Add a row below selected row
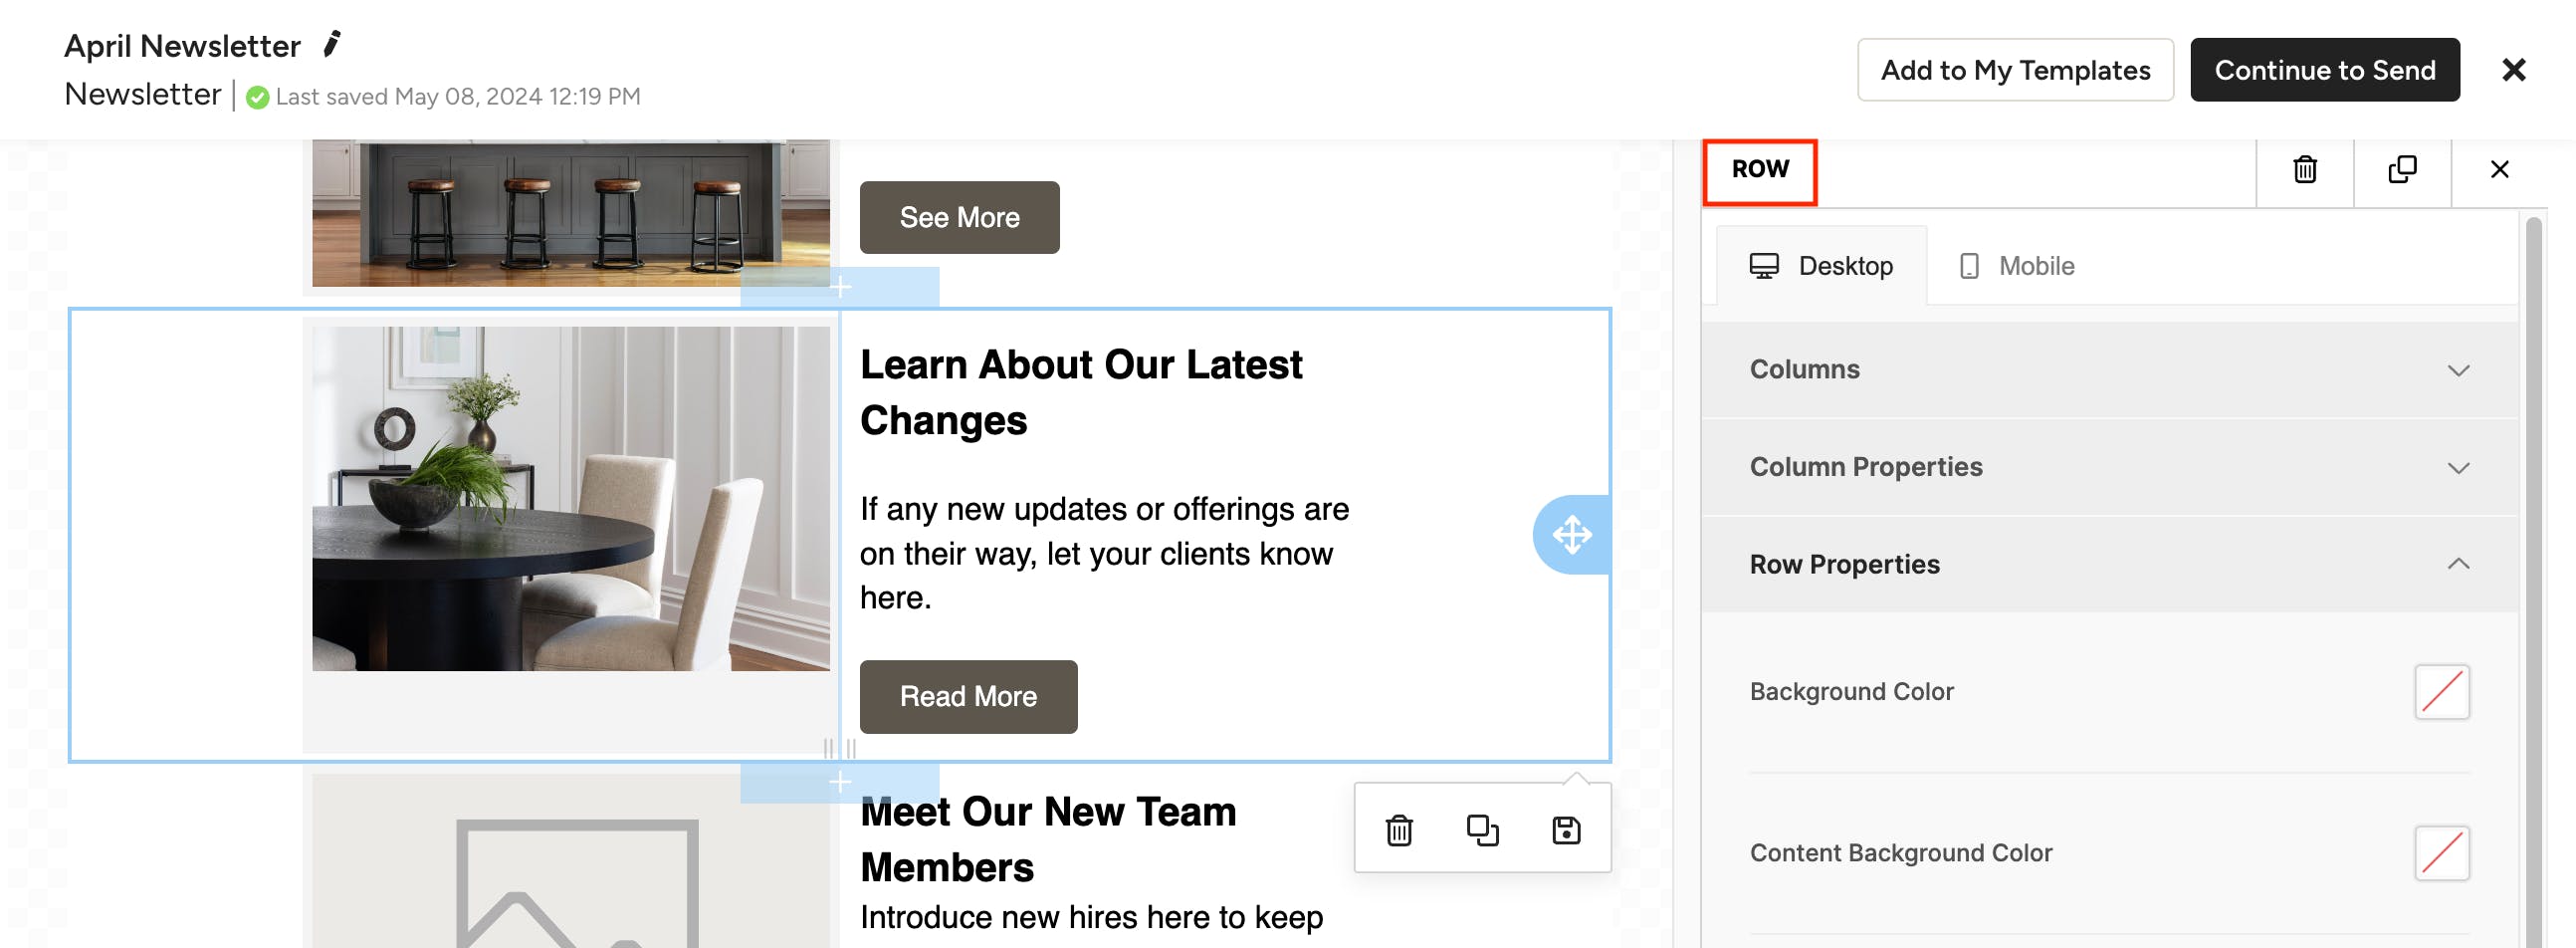 coord(840,781)
